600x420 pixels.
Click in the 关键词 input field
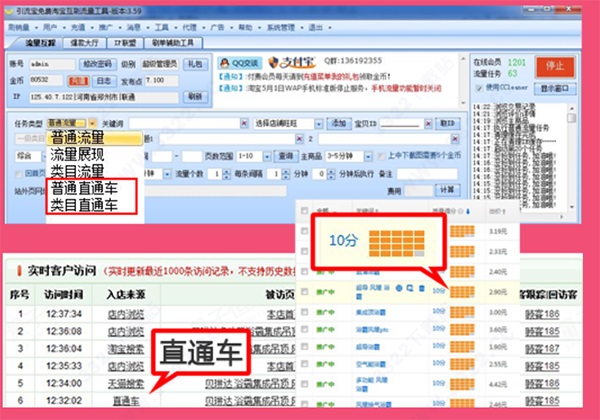(185, 123)
